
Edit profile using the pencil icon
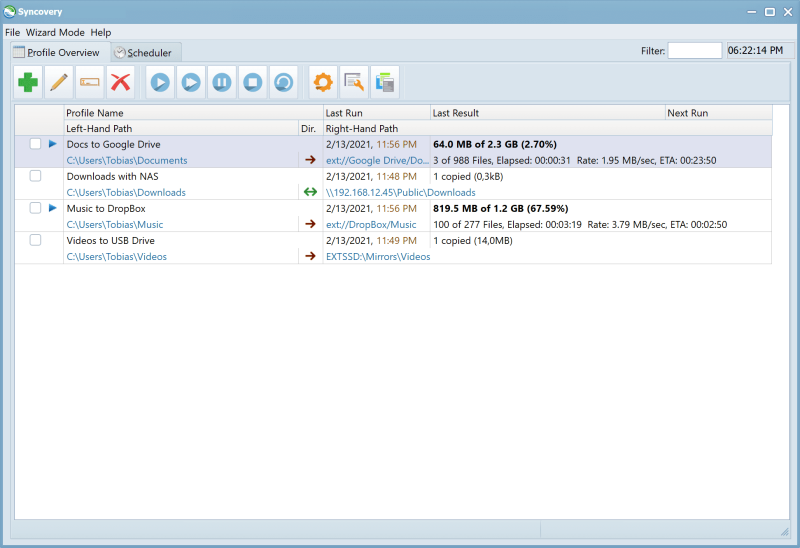coord(59,82)
